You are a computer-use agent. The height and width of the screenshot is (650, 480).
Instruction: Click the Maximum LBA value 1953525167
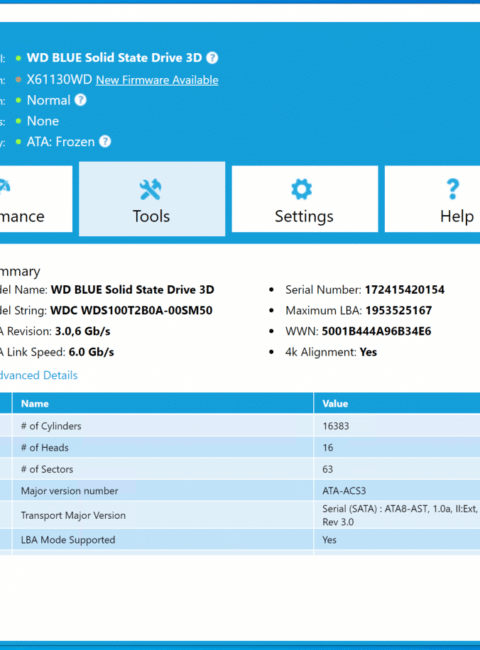(399, 310)
